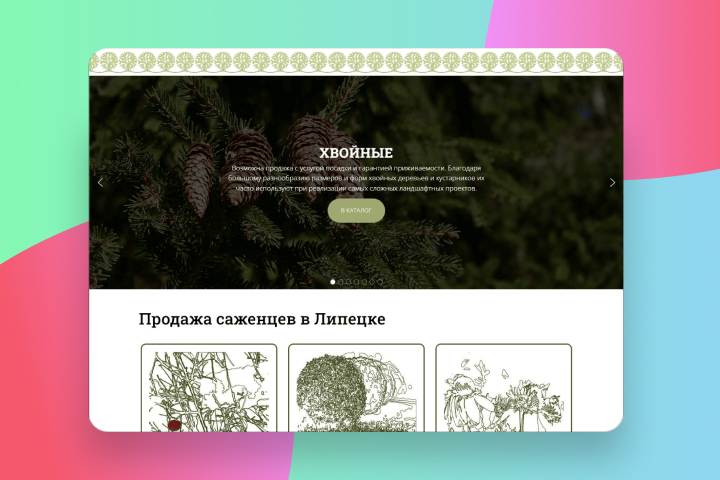Jump to the fourth slider dot
This screenshot has width=720, height=480.
click(x=356, y=282)
